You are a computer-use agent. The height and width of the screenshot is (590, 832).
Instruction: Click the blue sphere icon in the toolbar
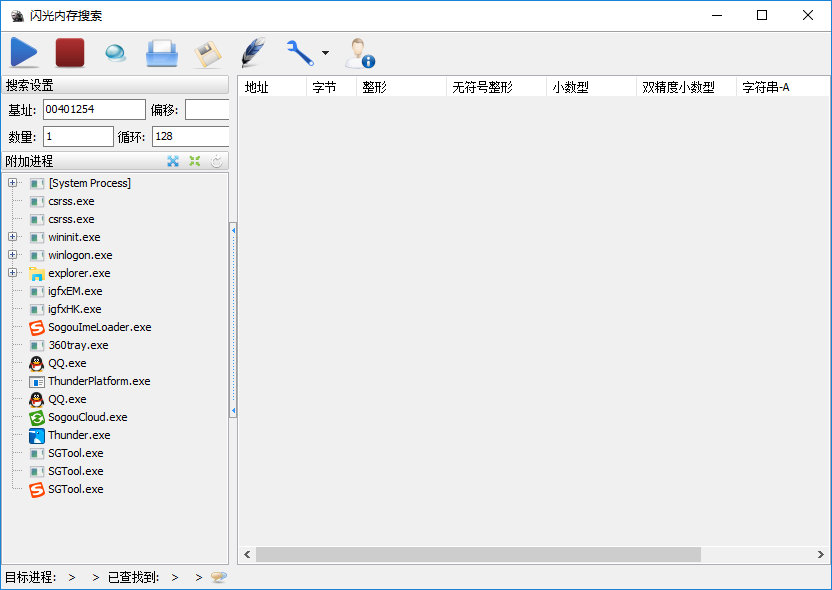pyautogui.click(x=116, y=53)
